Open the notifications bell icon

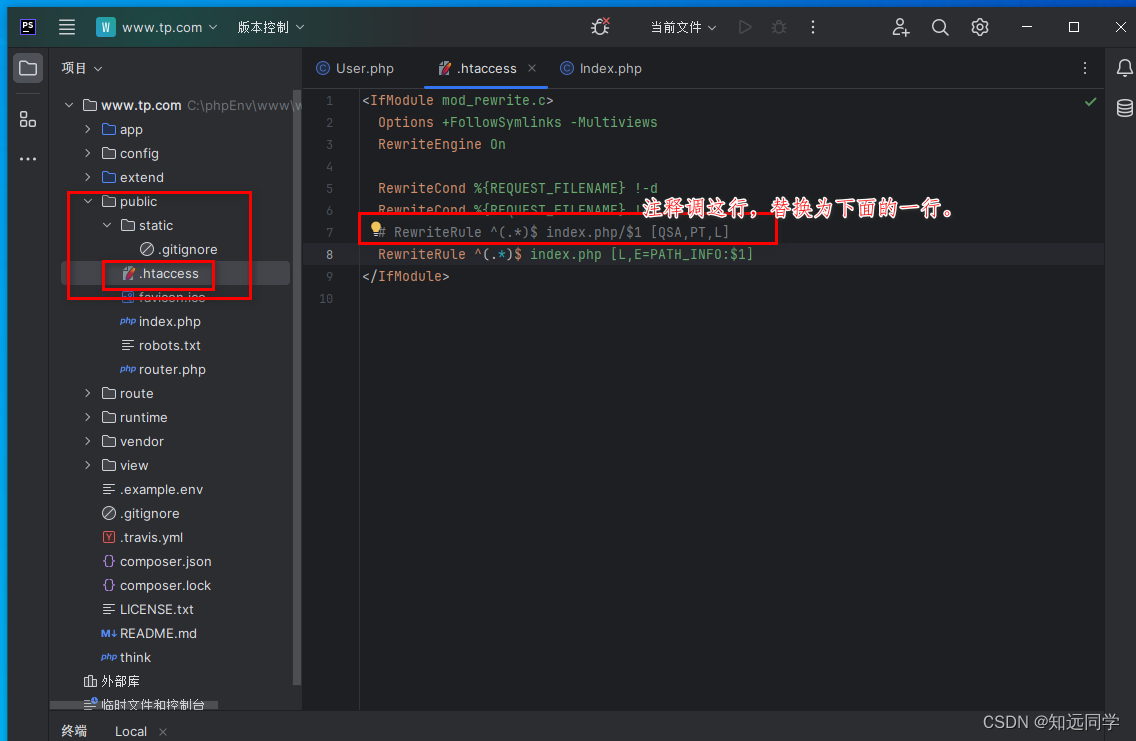pos(1124,68)
